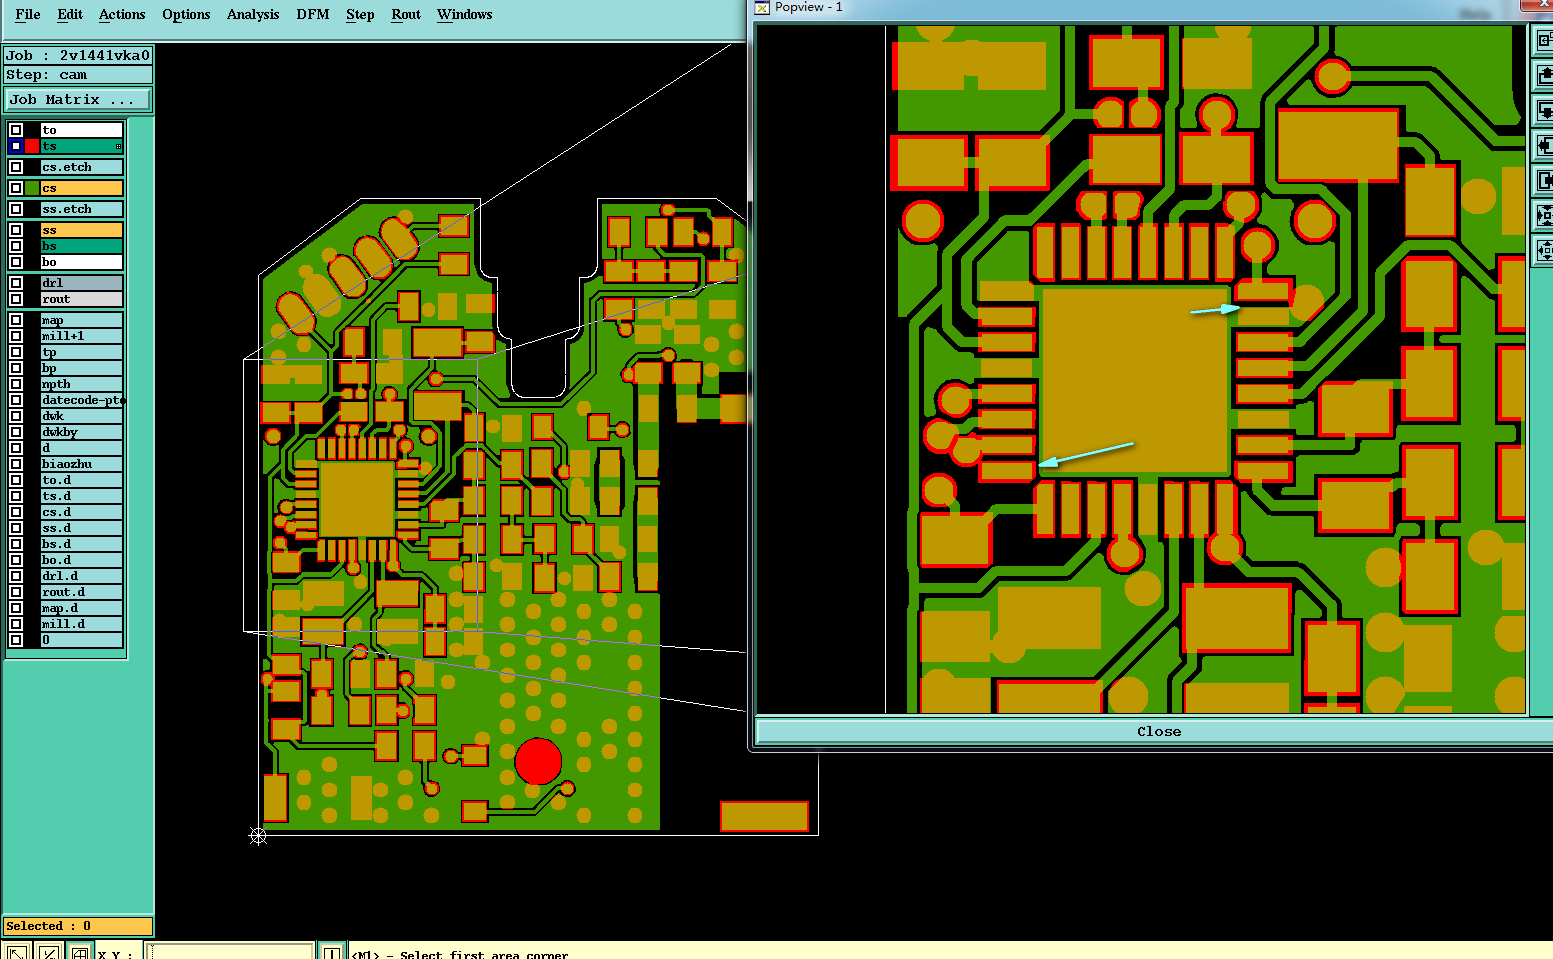The image size is (1553, 959).
Task: Select the 'drl' layer name
Action: point(81,283)
